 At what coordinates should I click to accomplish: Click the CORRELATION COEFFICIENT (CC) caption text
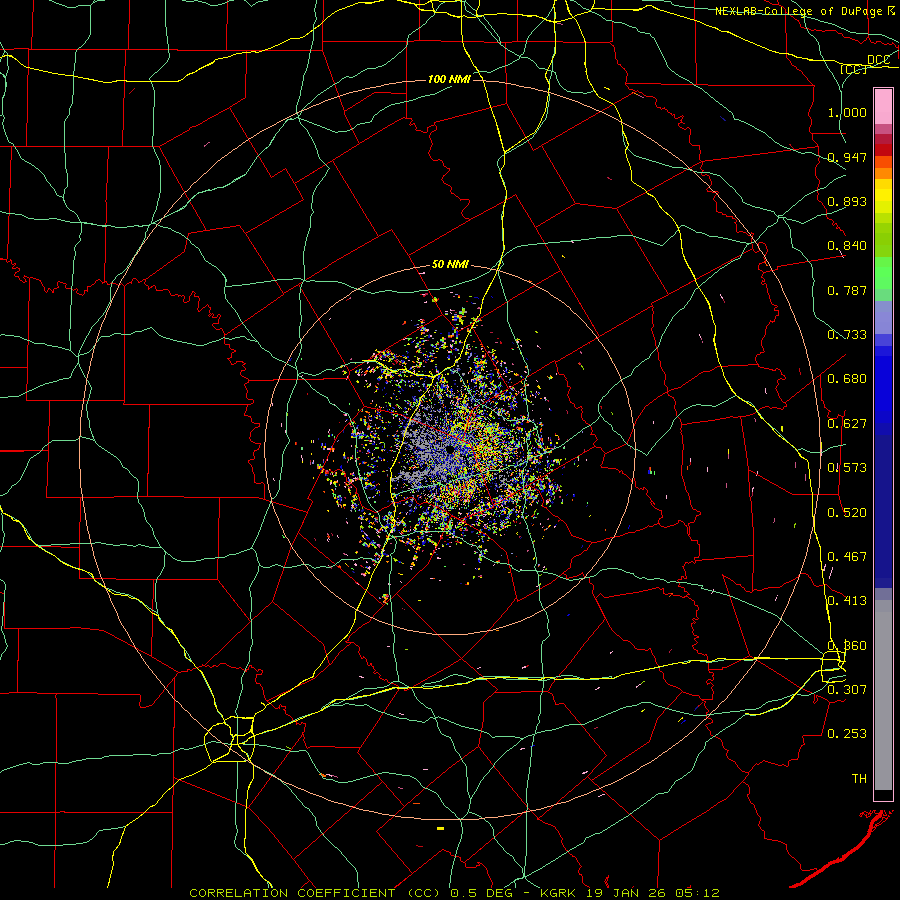point(315,893)
